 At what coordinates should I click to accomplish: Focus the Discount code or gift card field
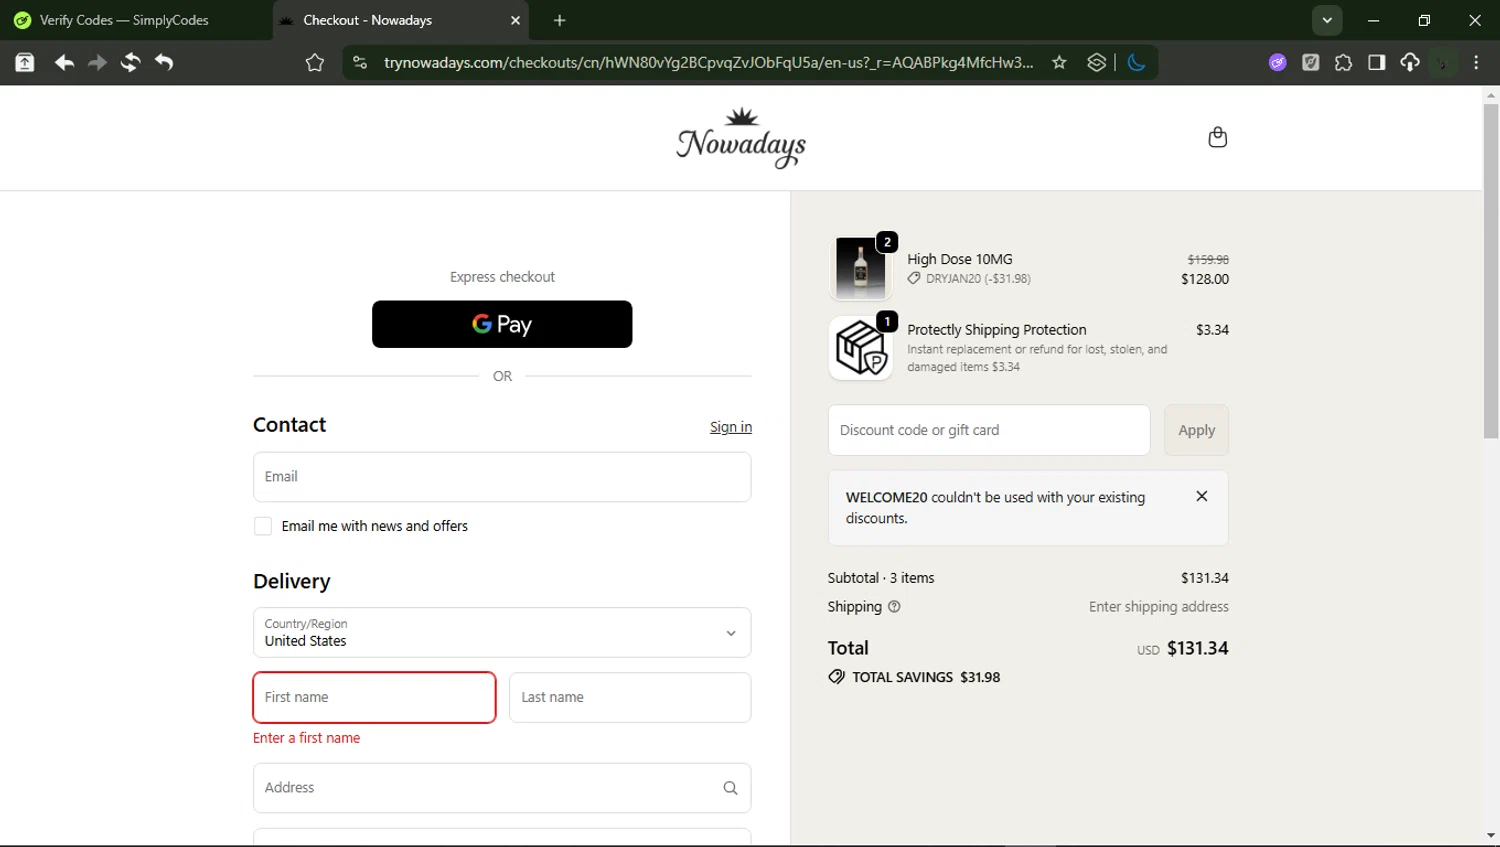(989, 430)
